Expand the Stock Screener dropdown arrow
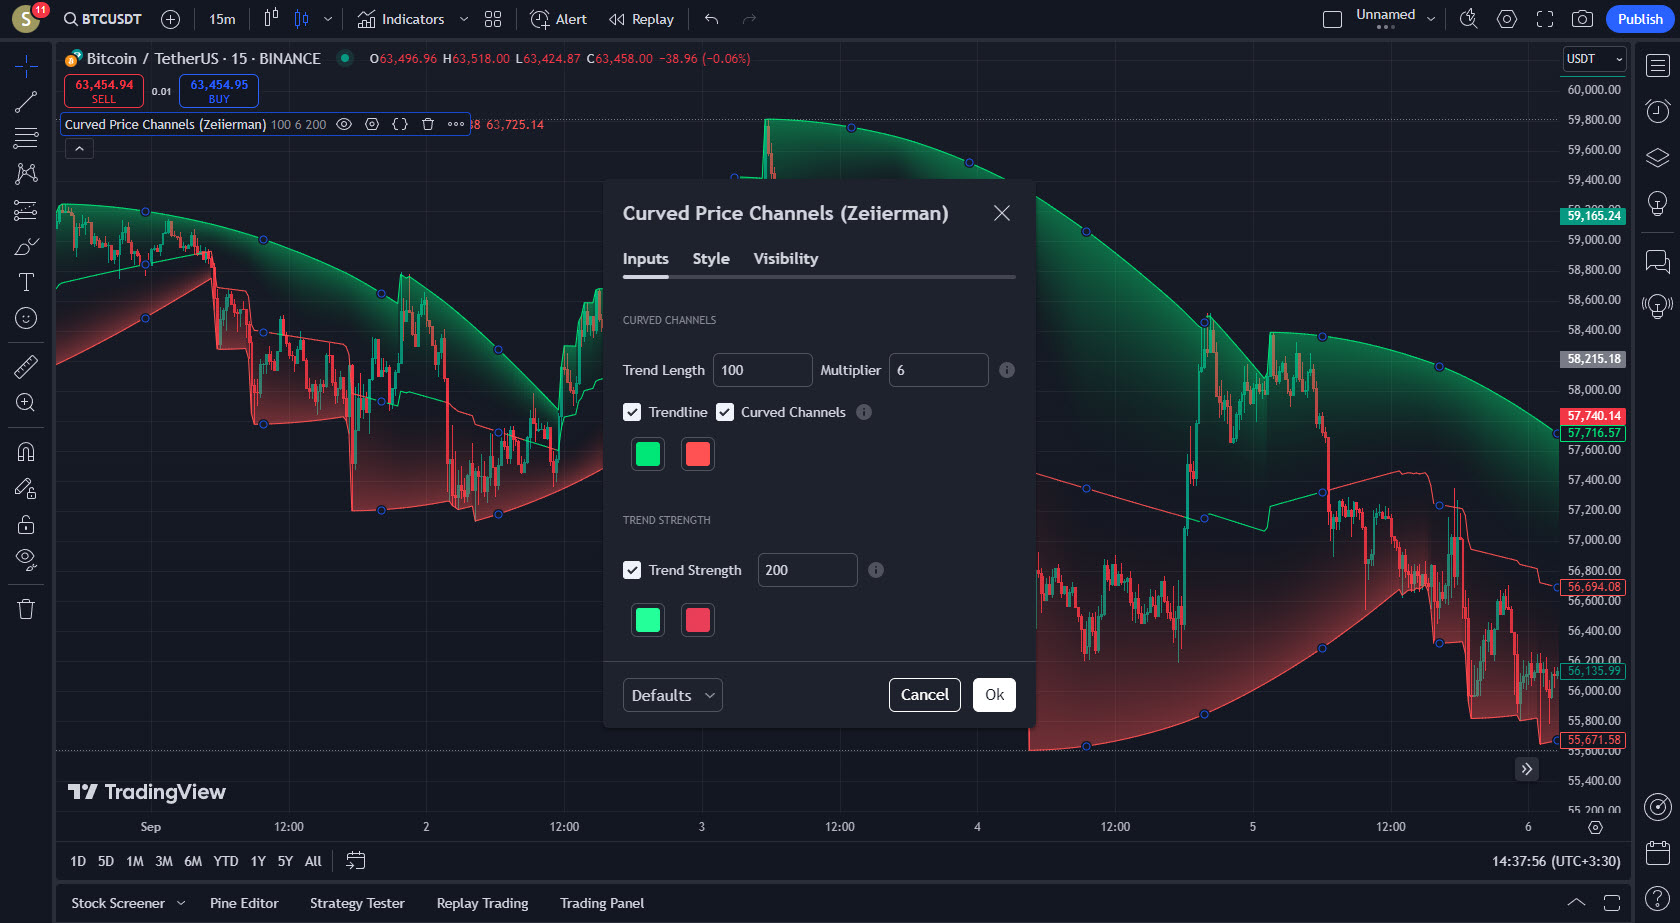The image size is (1680, 923). point(181,903)
